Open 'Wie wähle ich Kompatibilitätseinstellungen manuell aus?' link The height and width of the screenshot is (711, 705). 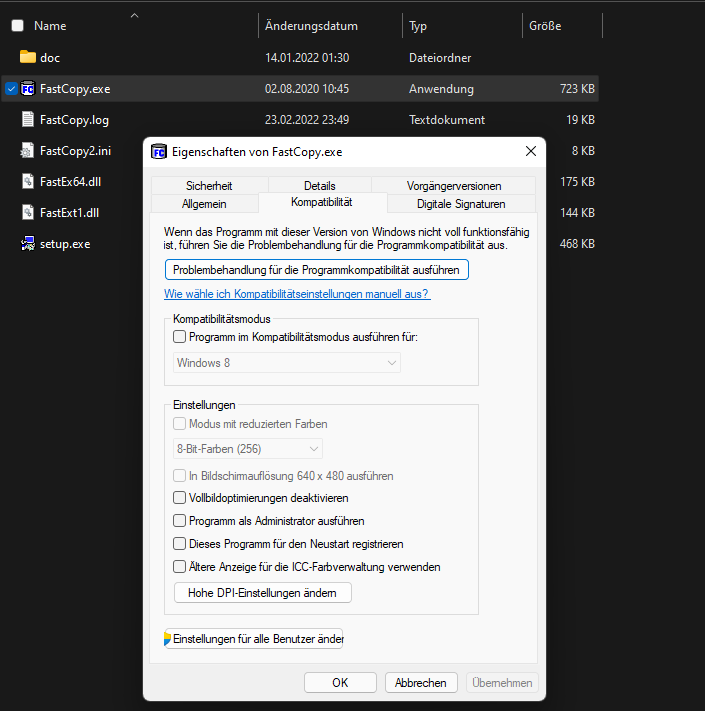click(297, 294)
